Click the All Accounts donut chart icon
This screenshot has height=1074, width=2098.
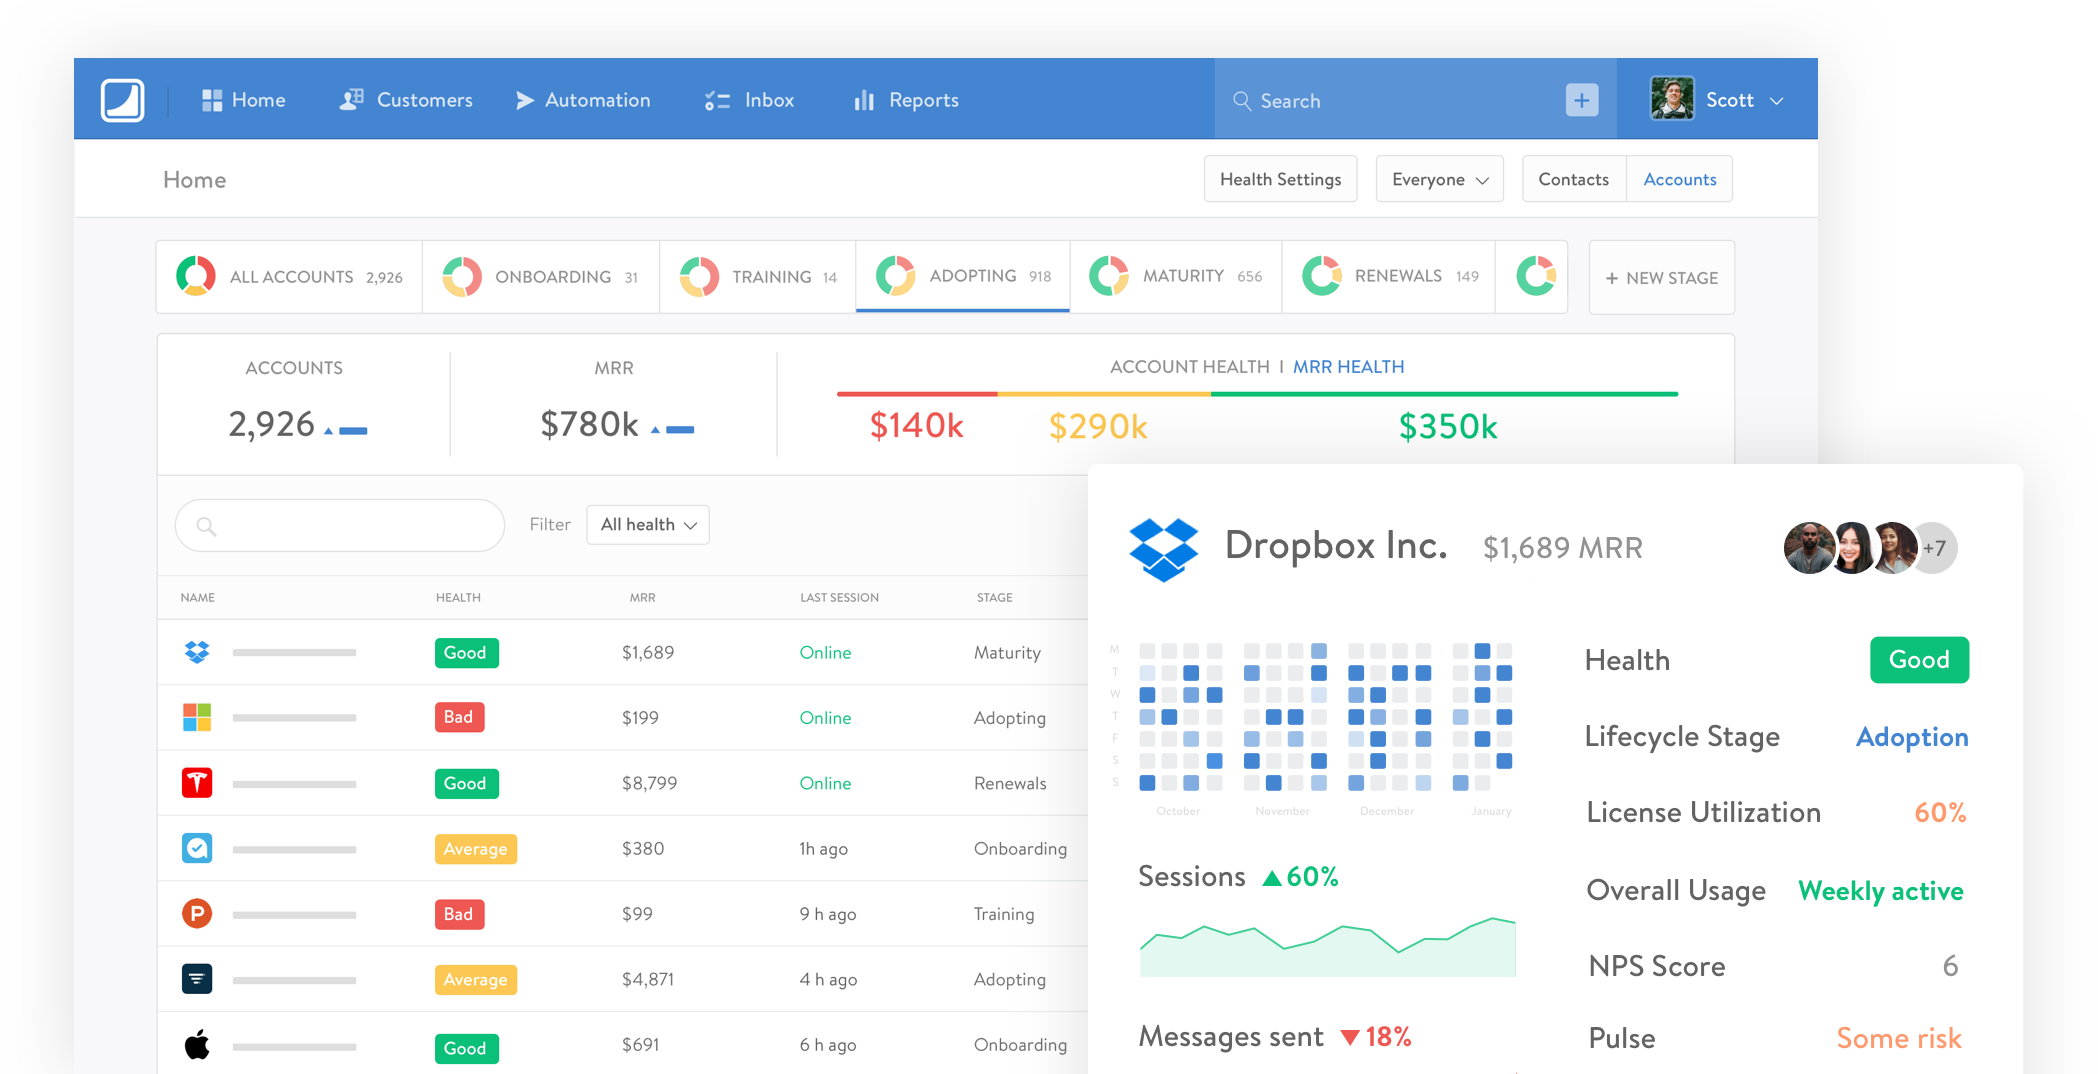click(x=196, y=276)
